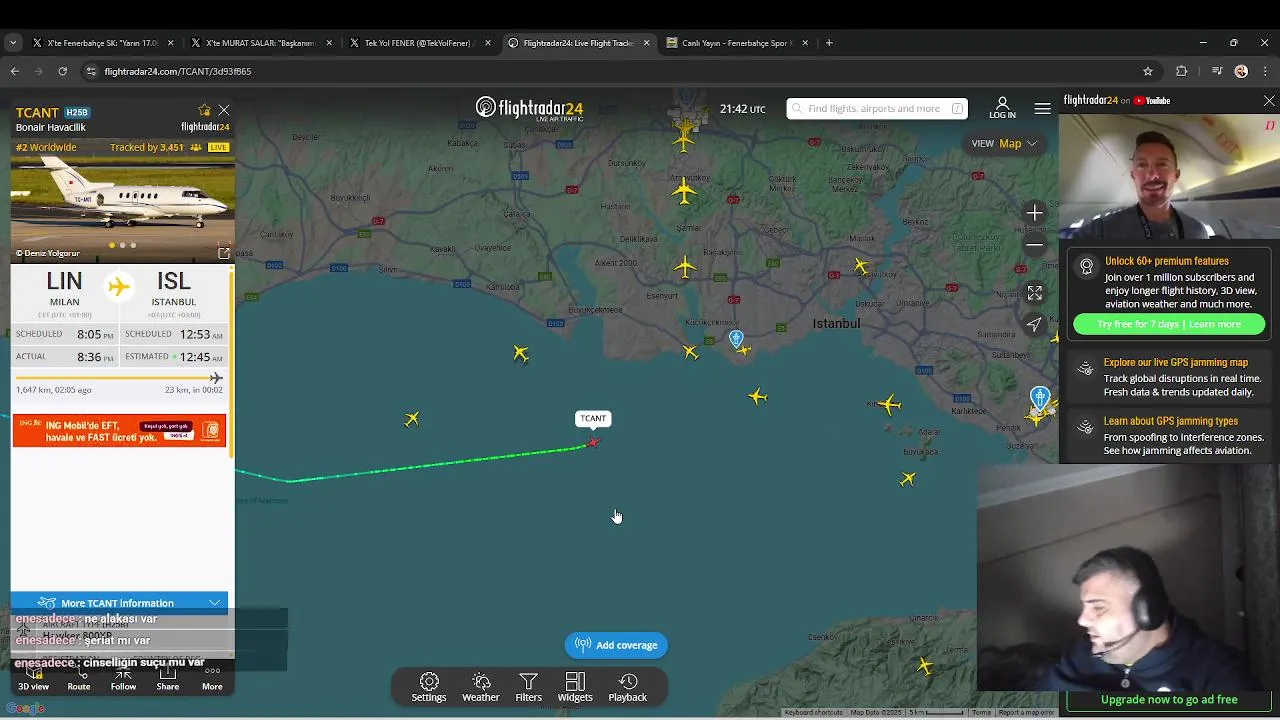The width and height of the screenshot is (1280, 720).
Task: Open browser extensions puzzle icon
Action: coord(1182,71)
